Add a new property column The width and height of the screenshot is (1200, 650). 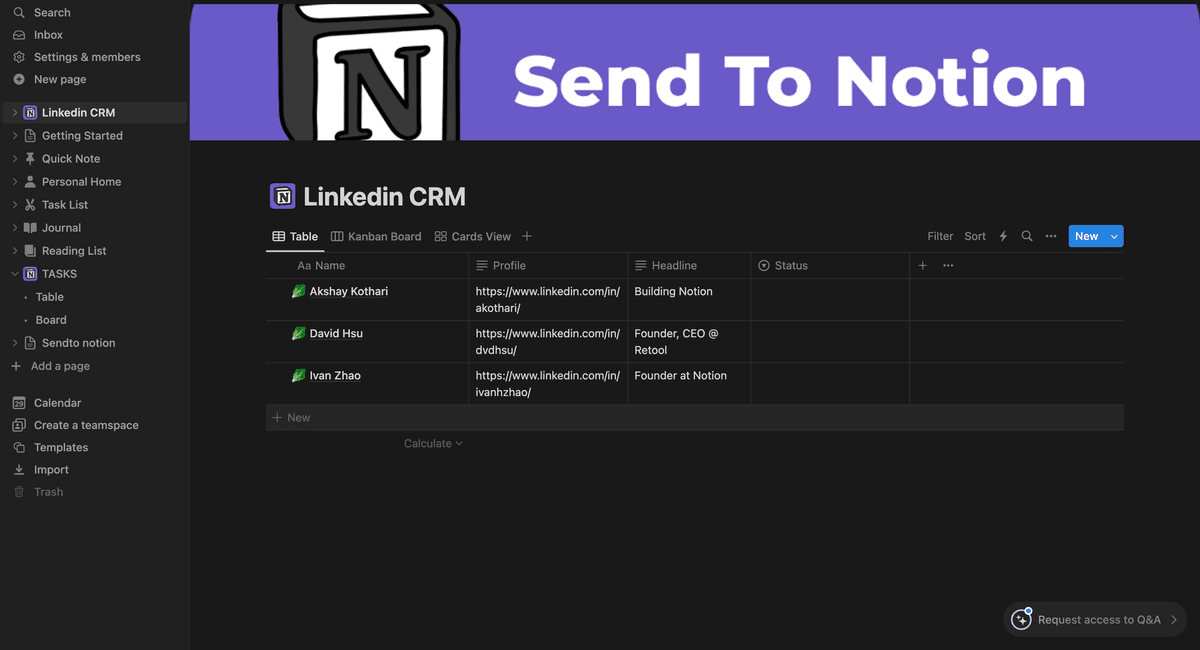pos(923,266)
